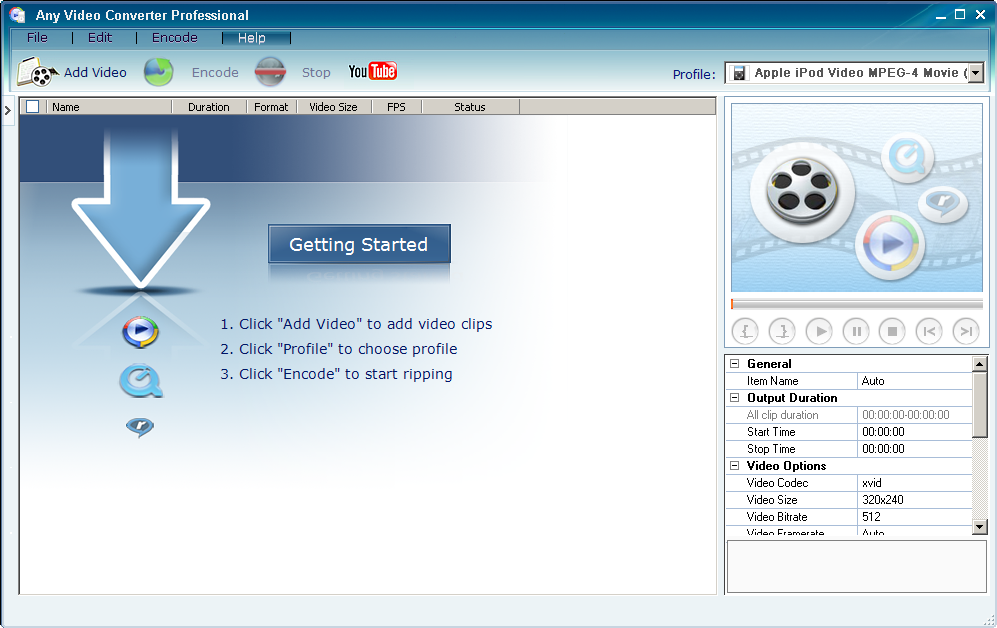Click the 'Click "Encode" to start ripping' instruction
This screenshot has height=628, width=997.
336,374
